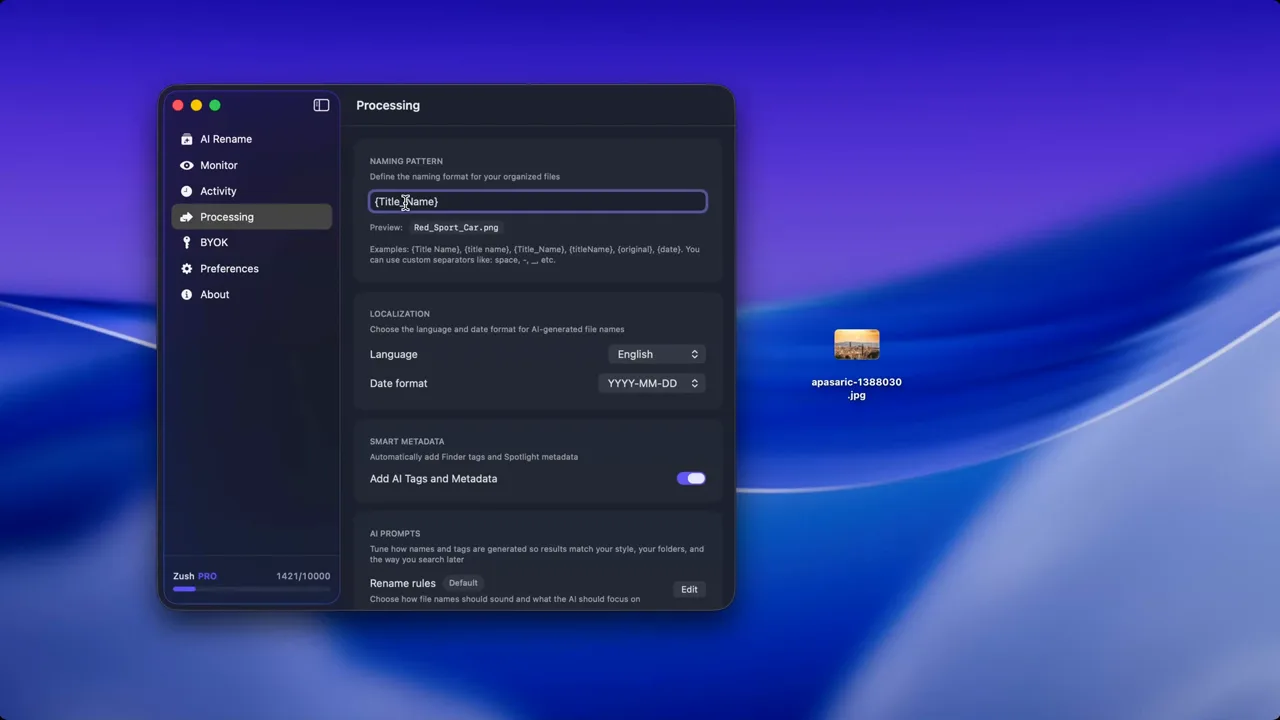Image resolution: width=1280 pixels, height=720 pixels.
Task: Open Preferences in the sidebar
Action: pyautogui.click(x=251, y=269)
